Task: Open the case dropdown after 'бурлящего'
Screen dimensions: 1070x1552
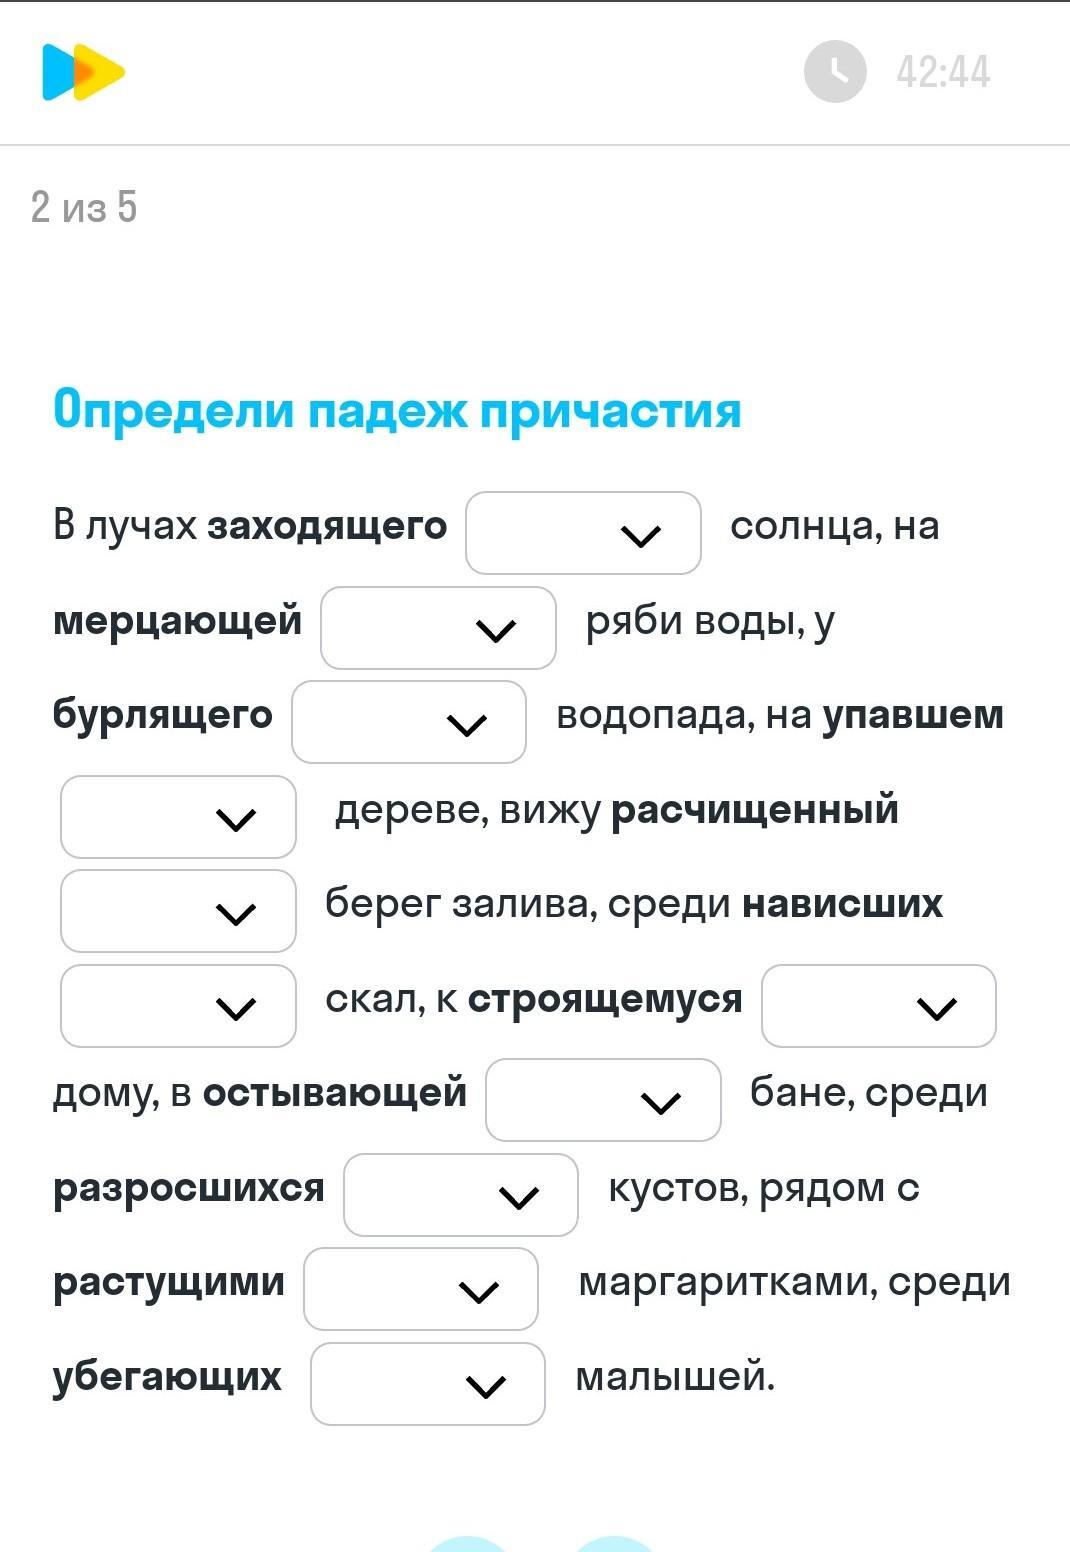Action: (409, 722)
